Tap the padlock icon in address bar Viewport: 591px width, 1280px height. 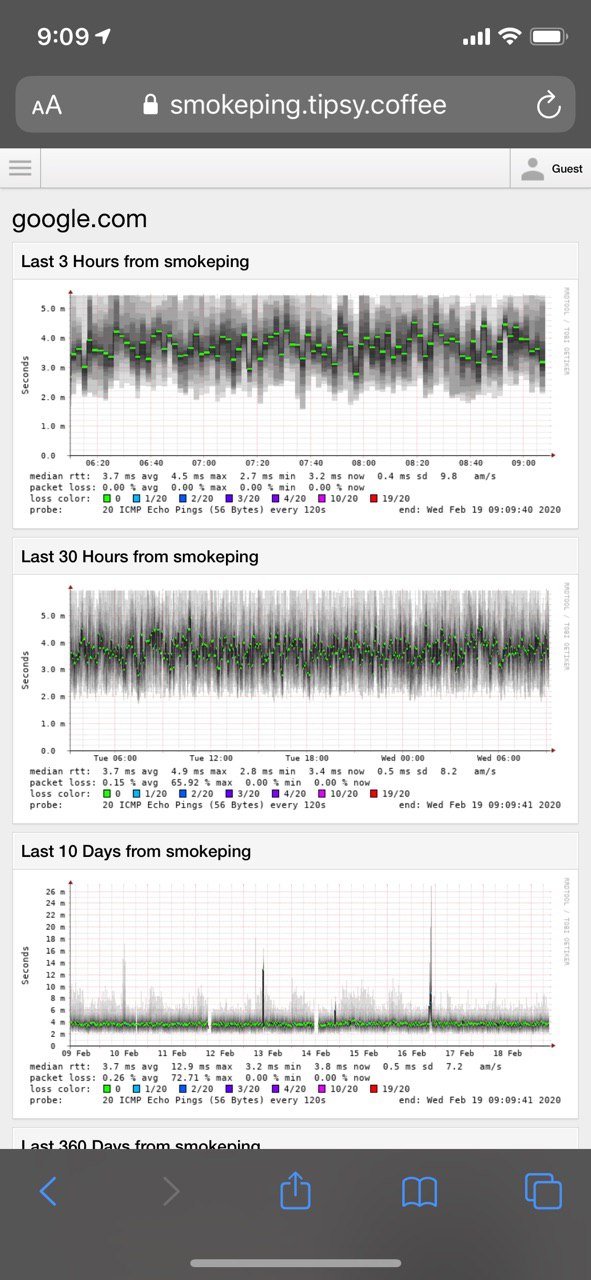pyautogui.click(x=151, y=105)
